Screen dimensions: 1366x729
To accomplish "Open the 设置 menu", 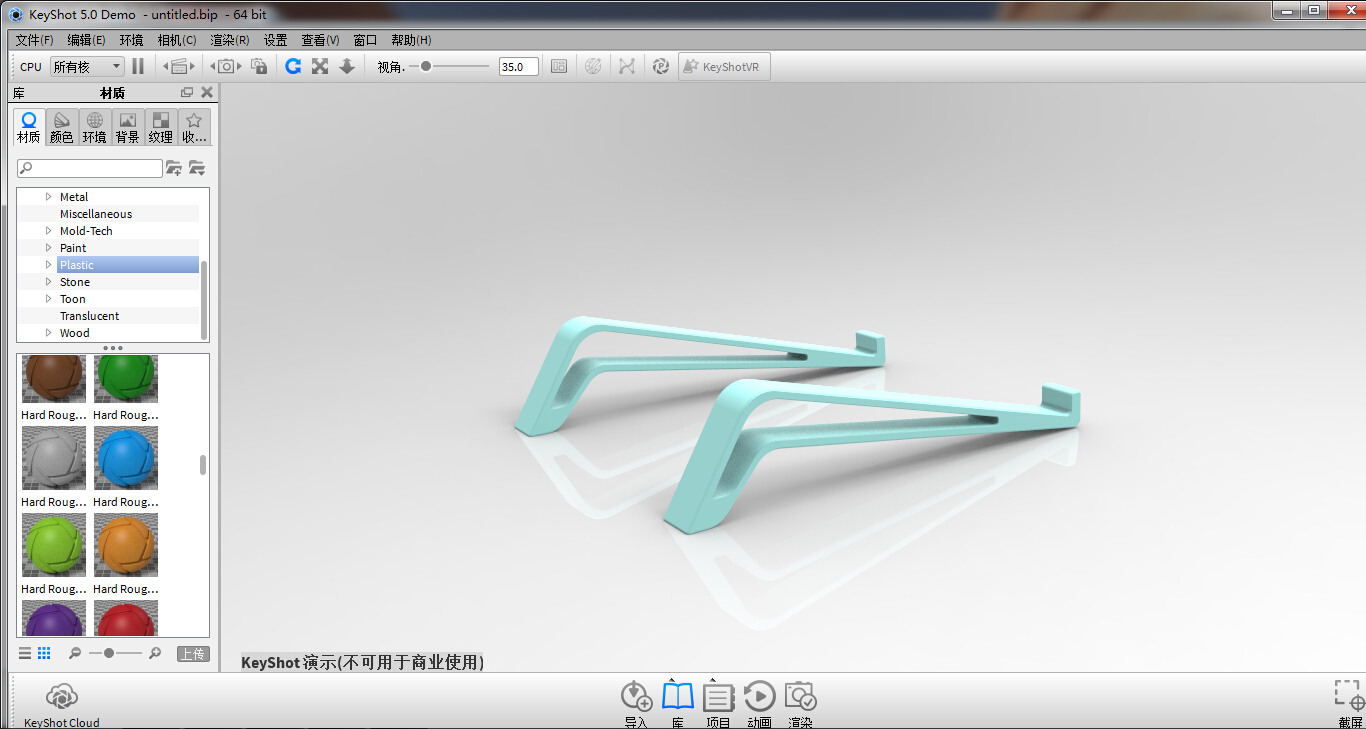I will click(x=275, y=40).
